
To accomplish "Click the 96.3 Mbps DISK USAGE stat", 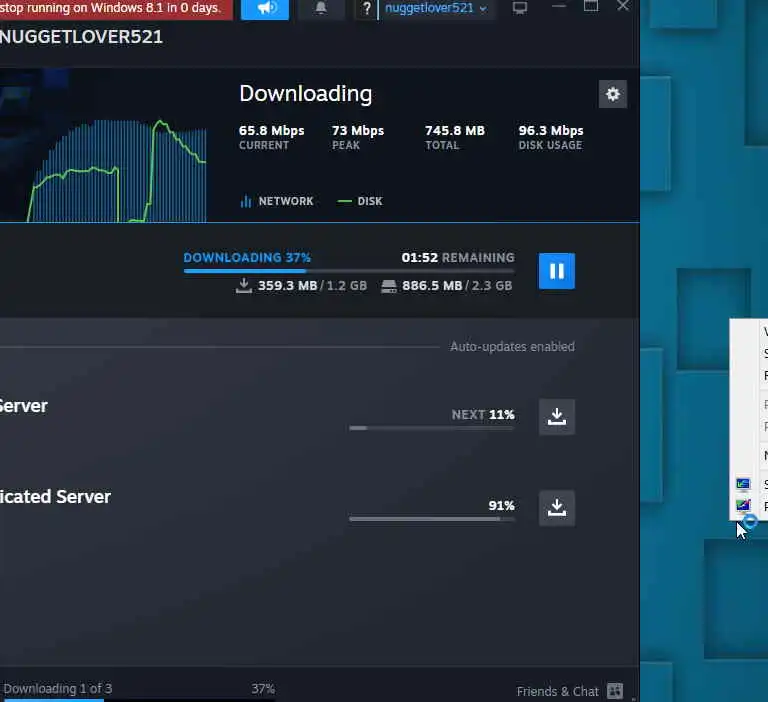I will 551,137.
